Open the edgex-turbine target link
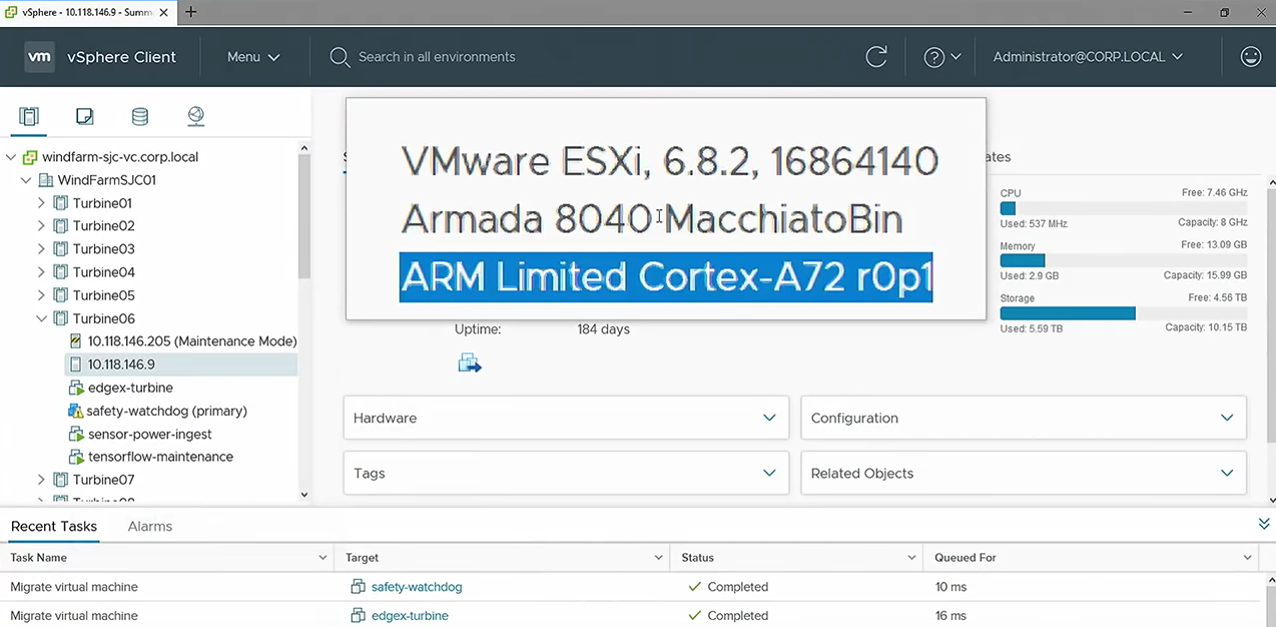1276x627 pixels. [x=409, y=615]
